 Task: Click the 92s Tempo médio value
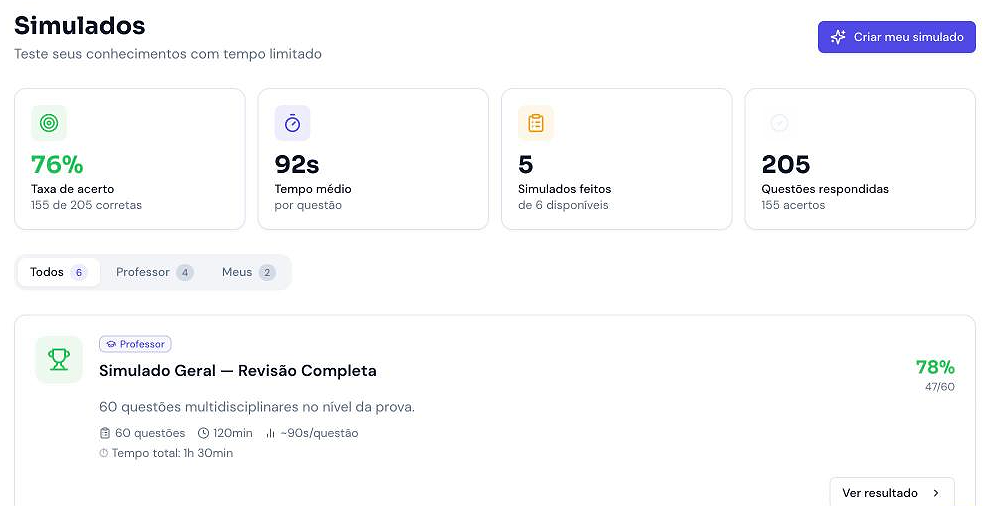[297, 164]
